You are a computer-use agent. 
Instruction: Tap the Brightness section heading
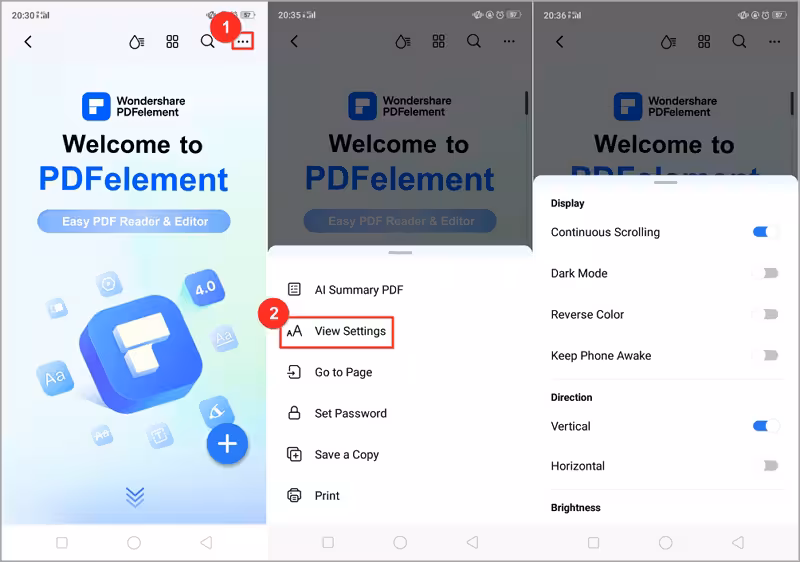pos(576,507)
